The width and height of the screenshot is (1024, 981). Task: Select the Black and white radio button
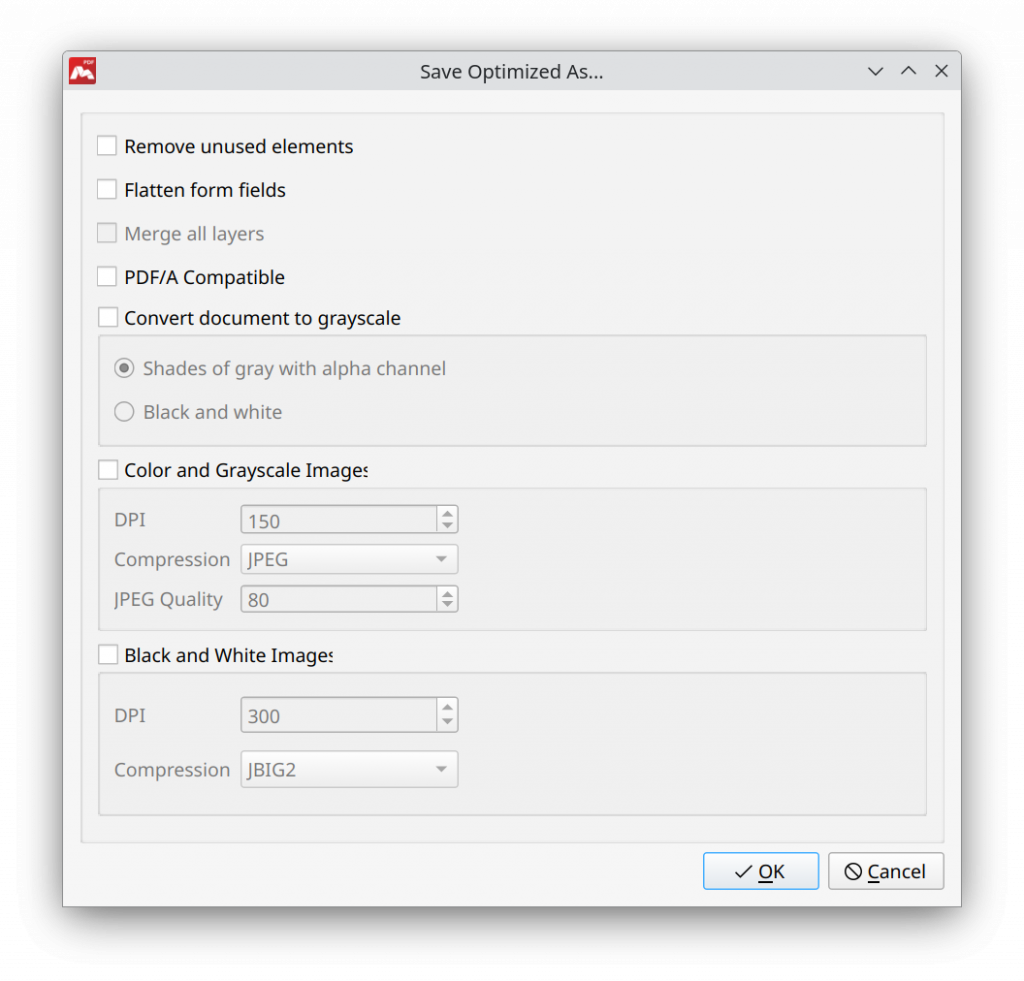tap(124, 411)
